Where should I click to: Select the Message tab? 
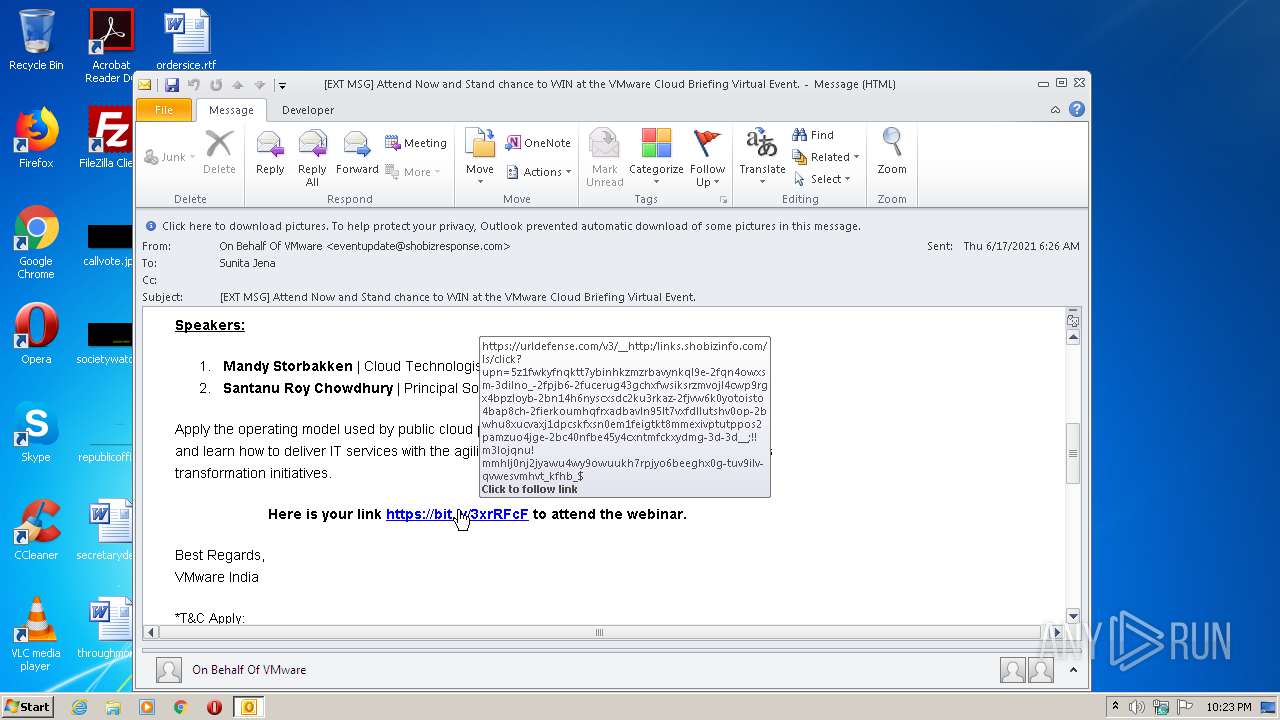(231, 110)
